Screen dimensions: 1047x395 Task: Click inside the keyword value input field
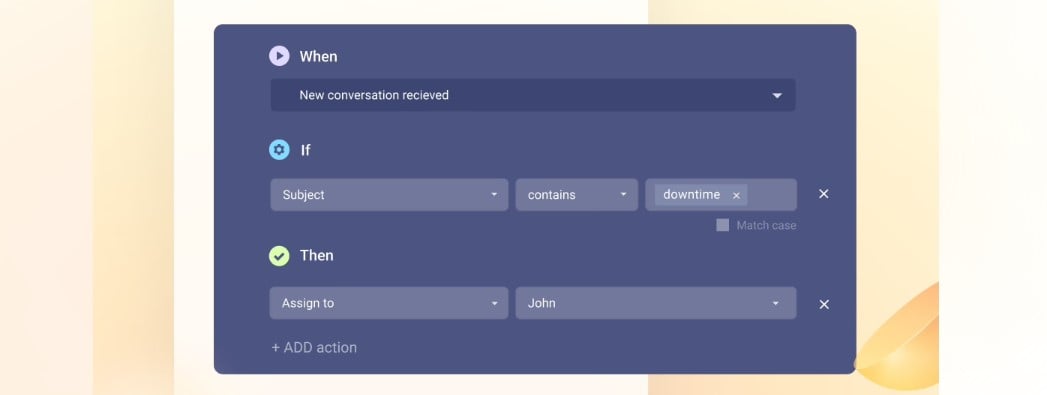(771, 195)
